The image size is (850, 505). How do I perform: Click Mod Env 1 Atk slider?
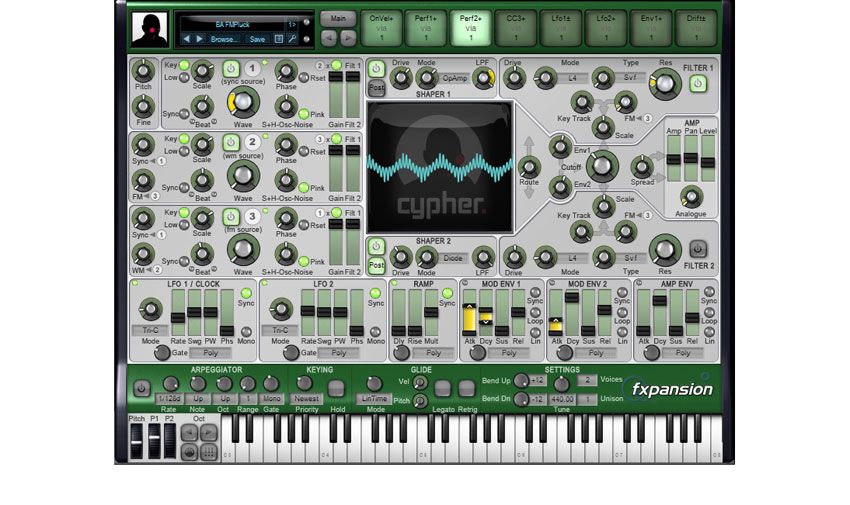[x=469, y=313]
